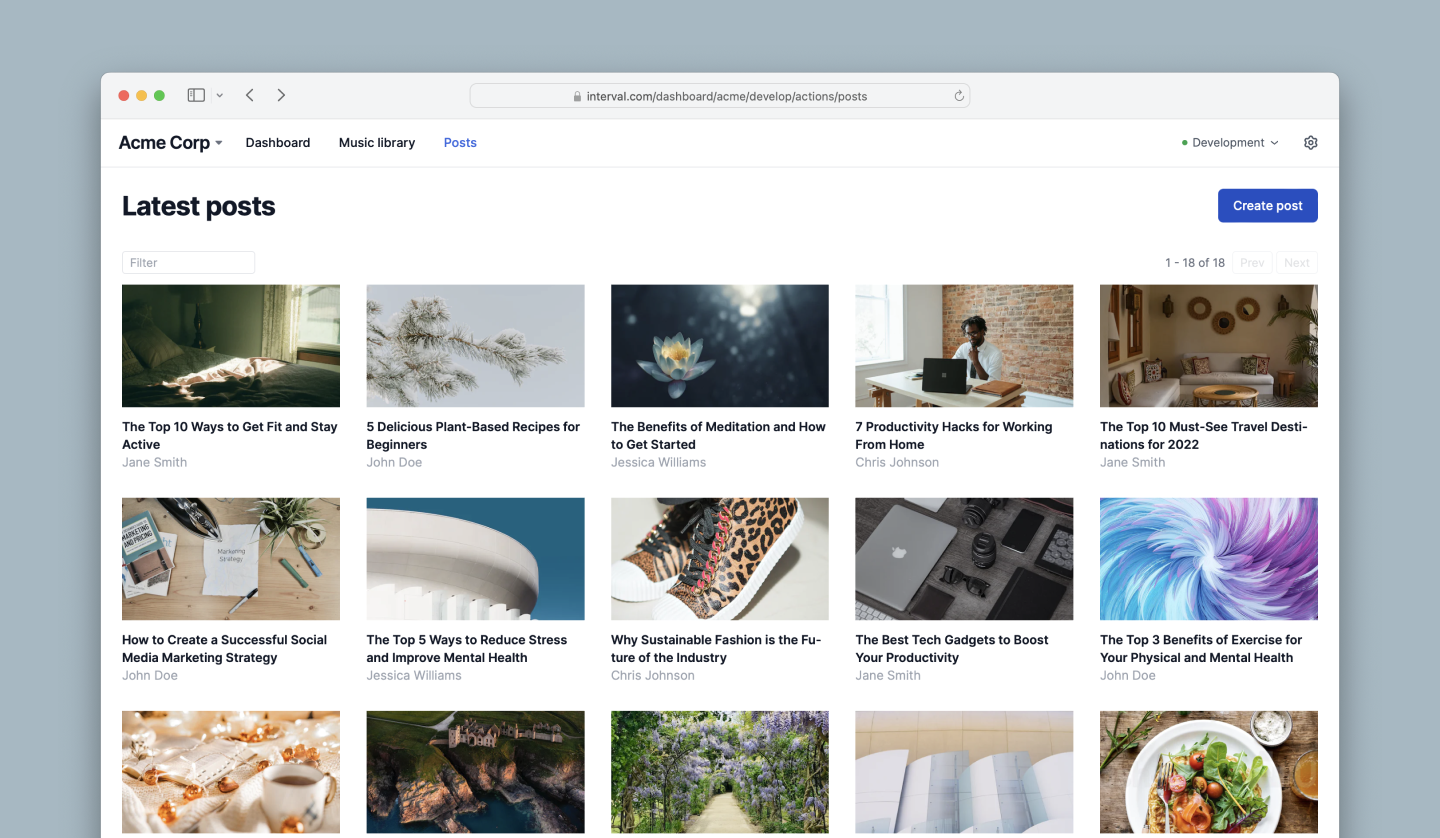Click the Safari forward navigation arrow
Screen dimensions: 1440x838
[x=281, y=94]
